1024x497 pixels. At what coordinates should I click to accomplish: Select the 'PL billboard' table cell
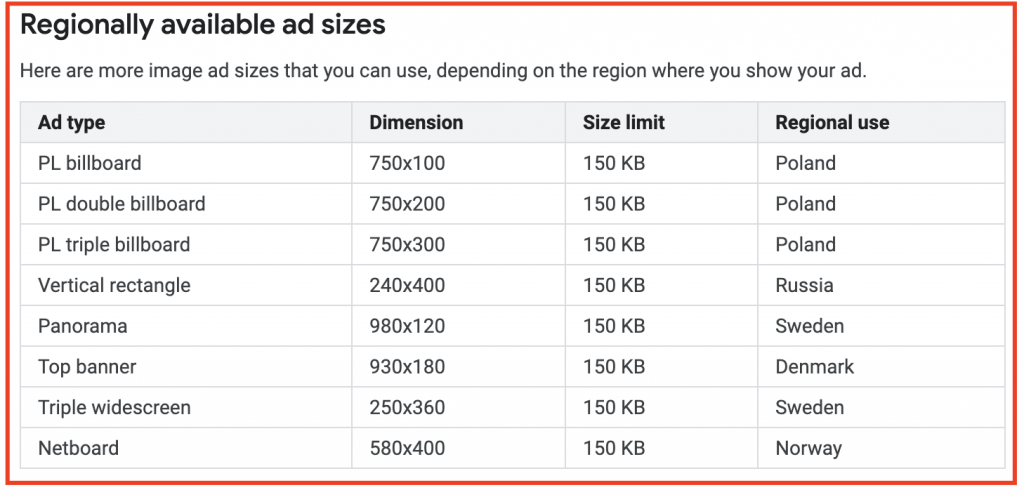90,163
